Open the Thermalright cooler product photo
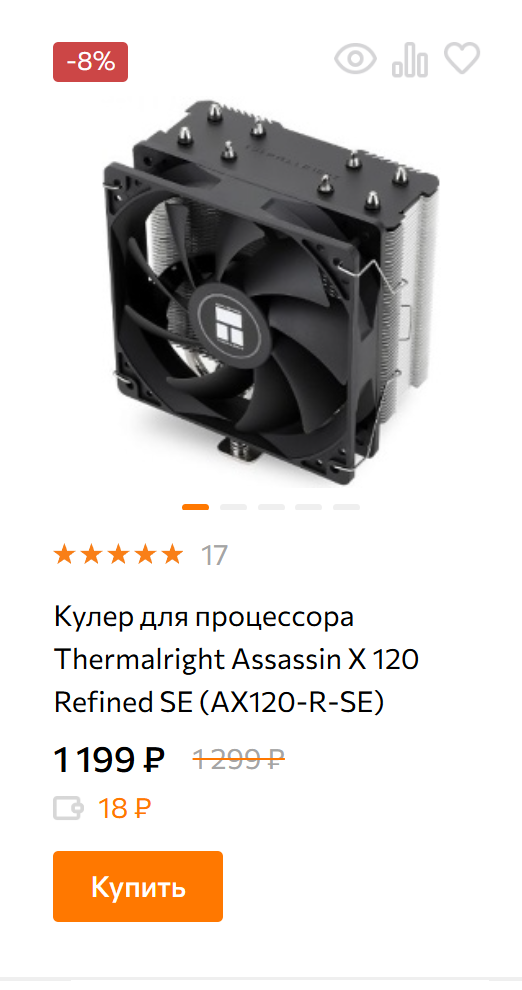 270,294
